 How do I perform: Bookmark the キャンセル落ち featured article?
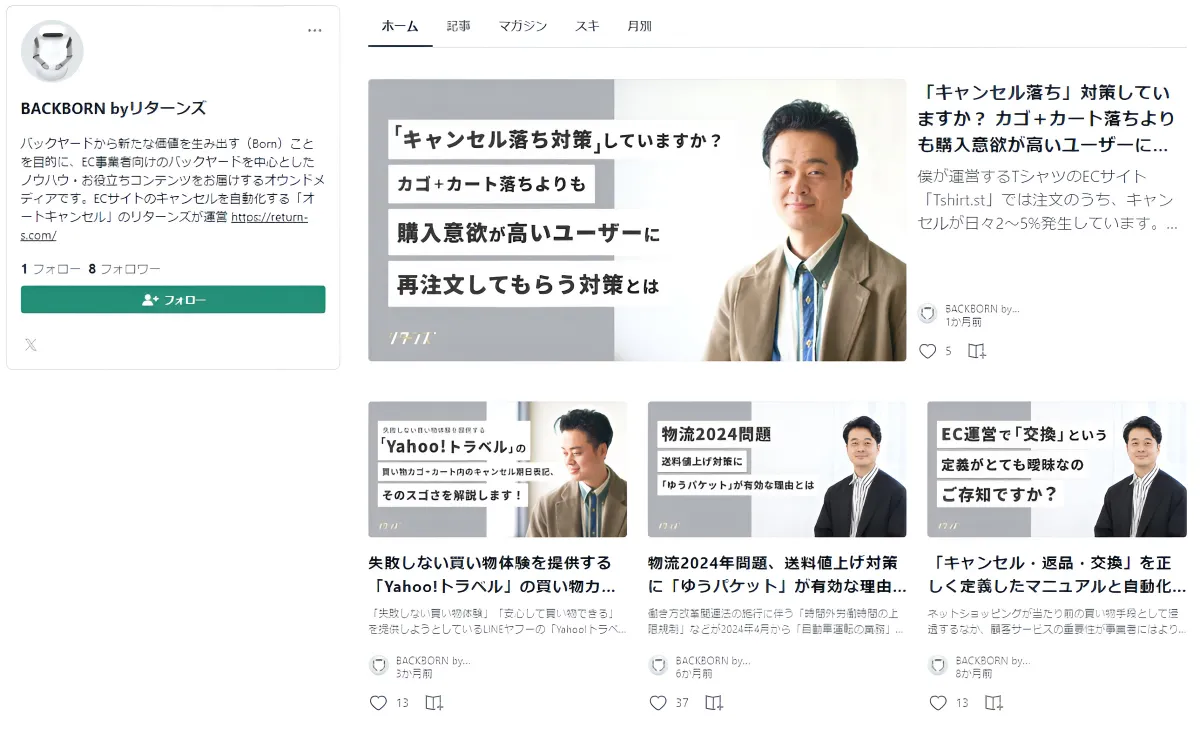(977, 351)
